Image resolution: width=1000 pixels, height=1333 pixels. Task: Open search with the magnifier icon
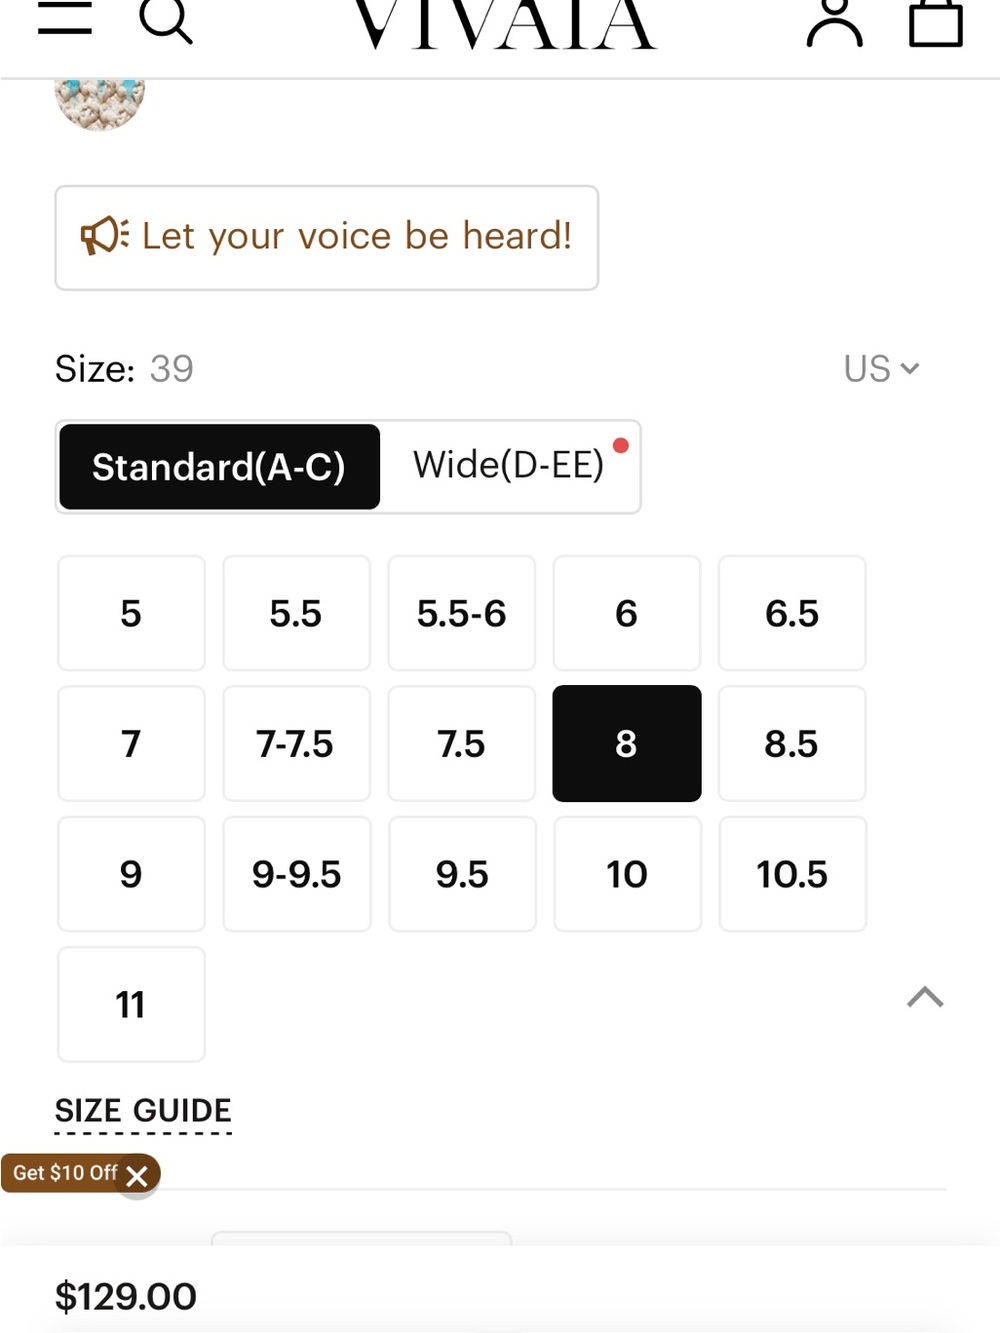pos(165,20)
